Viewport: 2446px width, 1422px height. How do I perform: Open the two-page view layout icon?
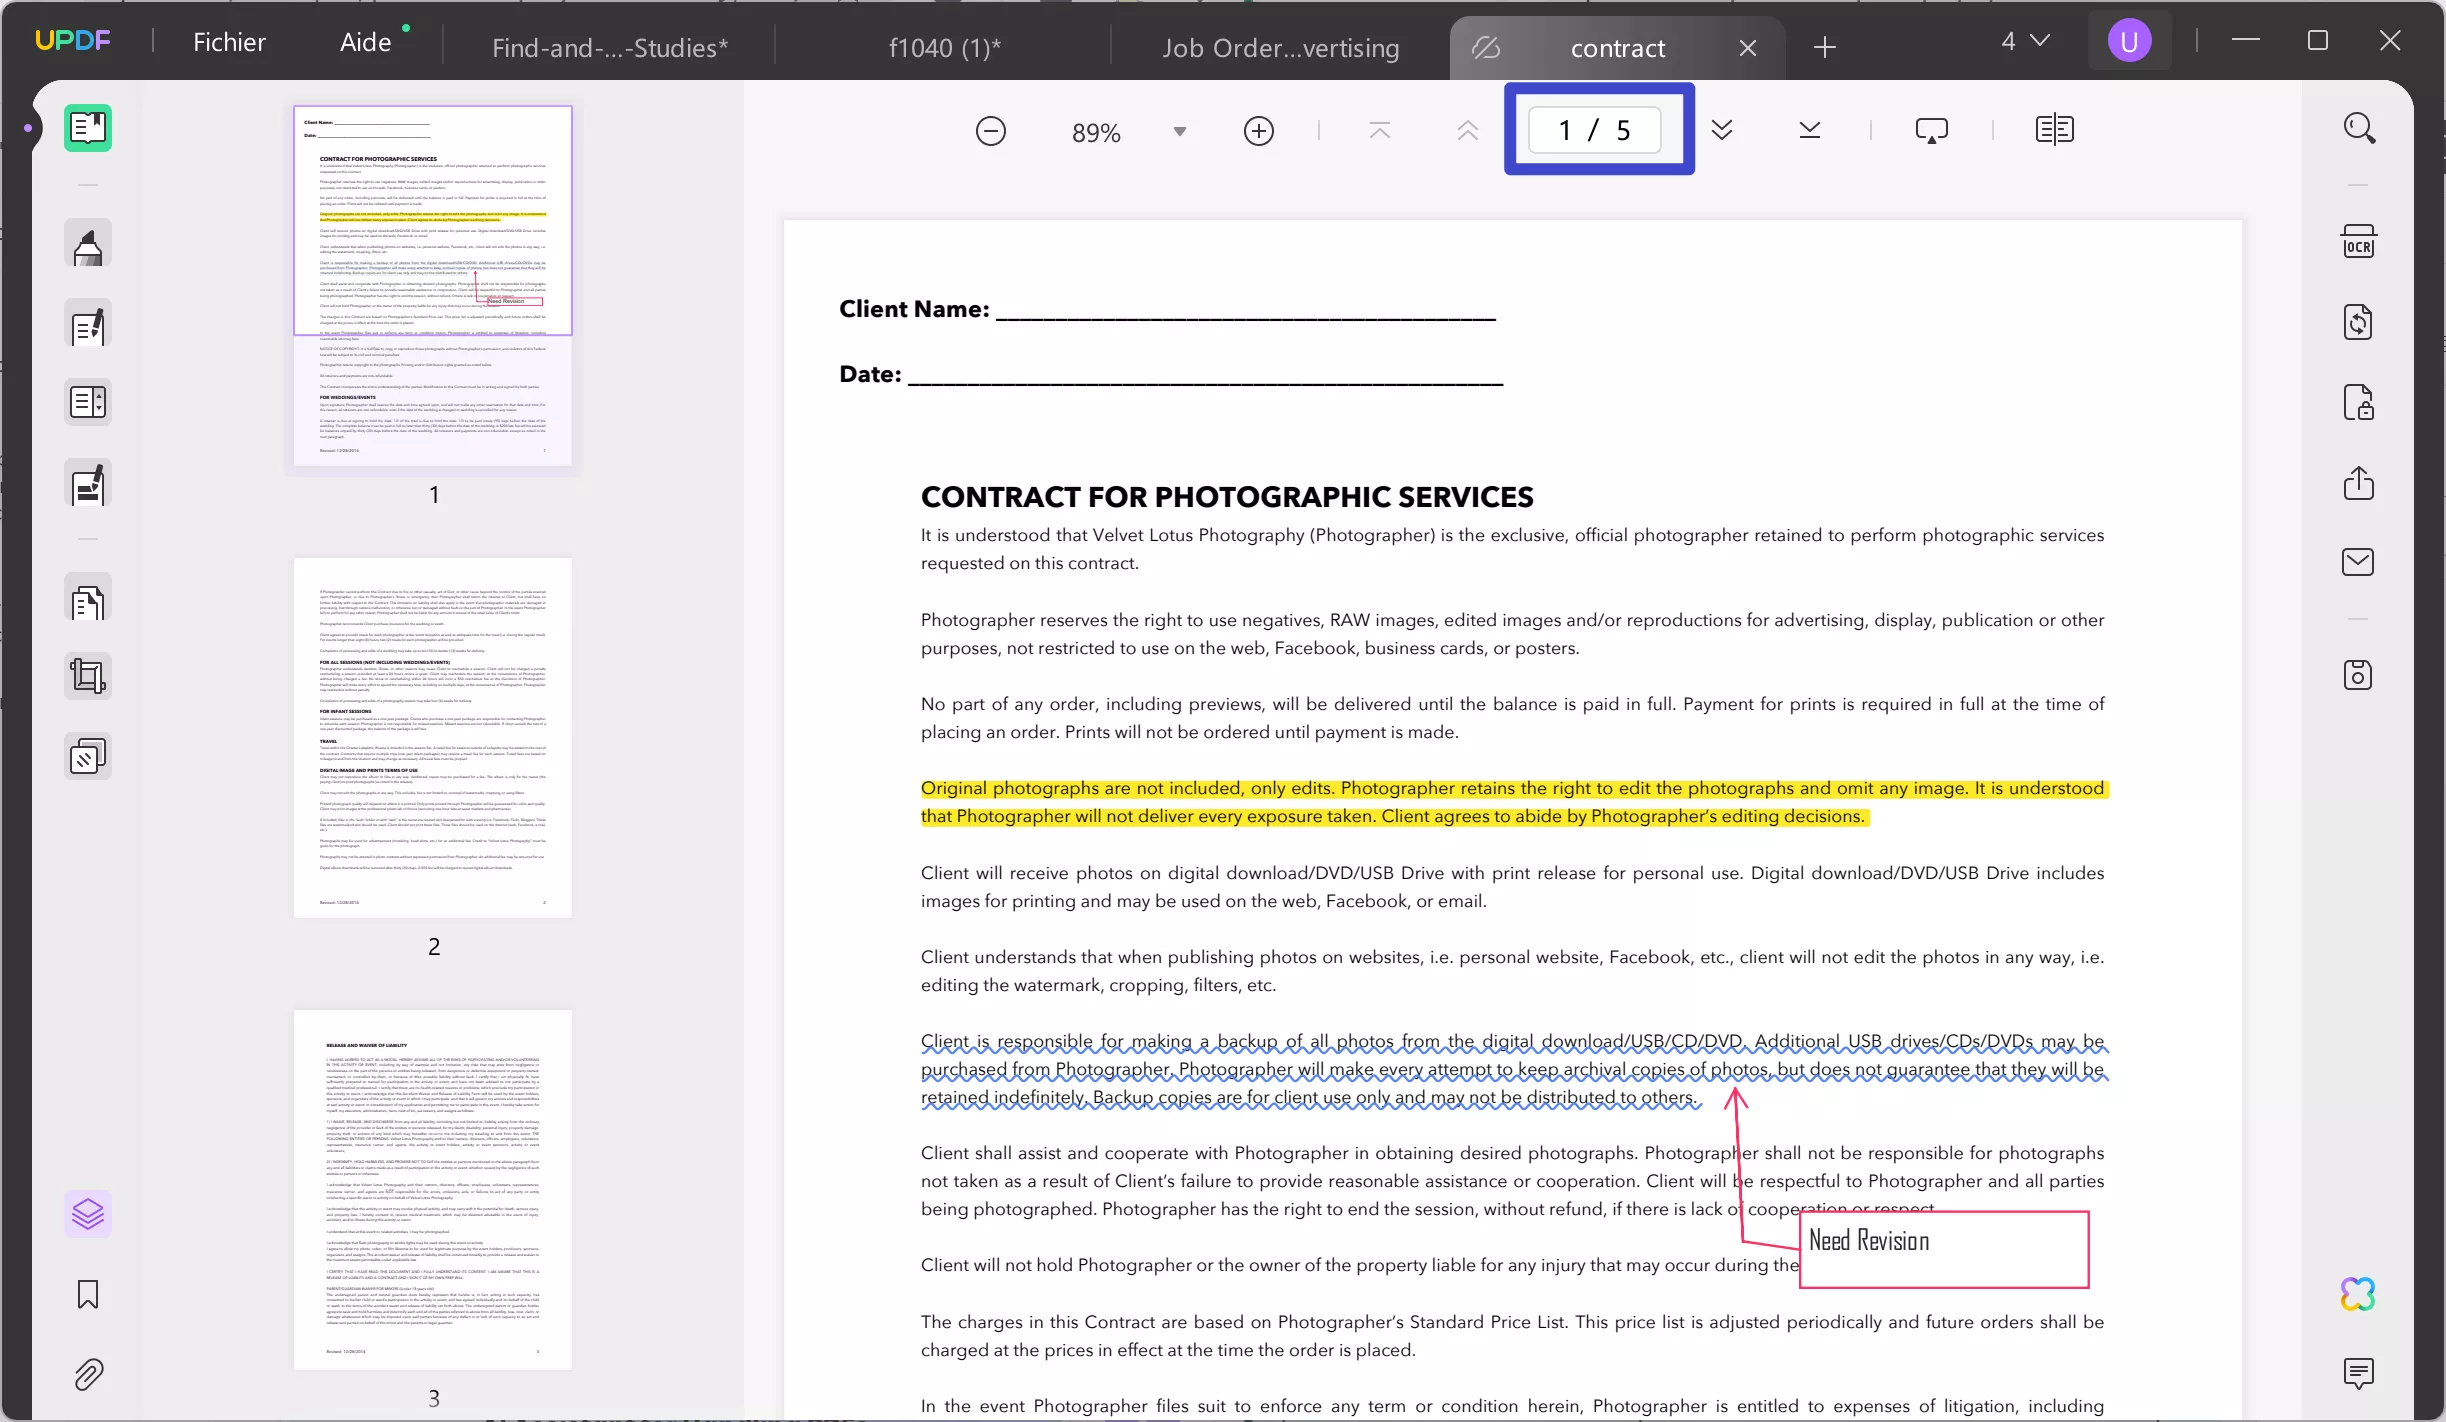(2053, 130)
